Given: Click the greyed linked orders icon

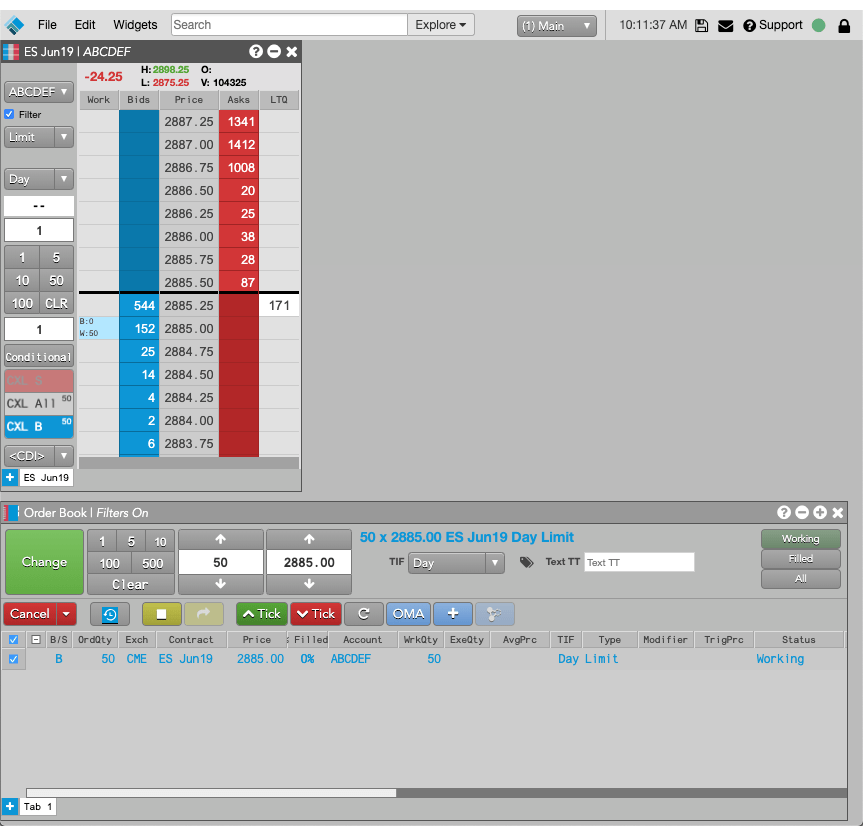Looking at the screenshot, I should point(494,614).
